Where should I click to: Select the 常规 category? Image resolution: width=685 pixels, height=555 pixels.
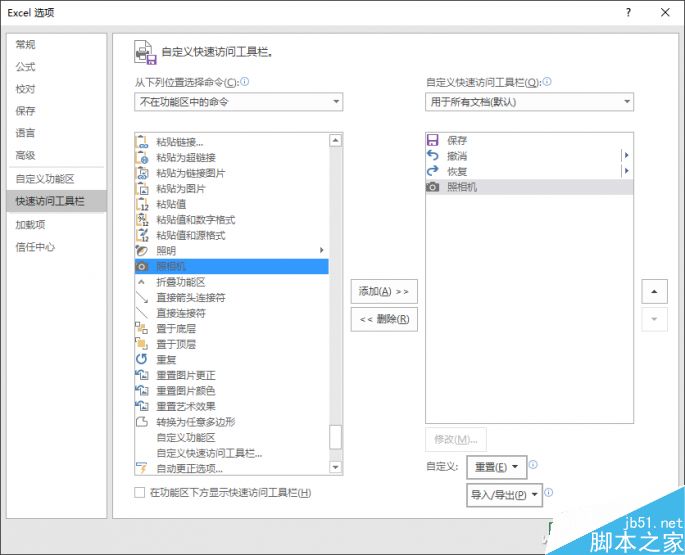click(56, 45)
